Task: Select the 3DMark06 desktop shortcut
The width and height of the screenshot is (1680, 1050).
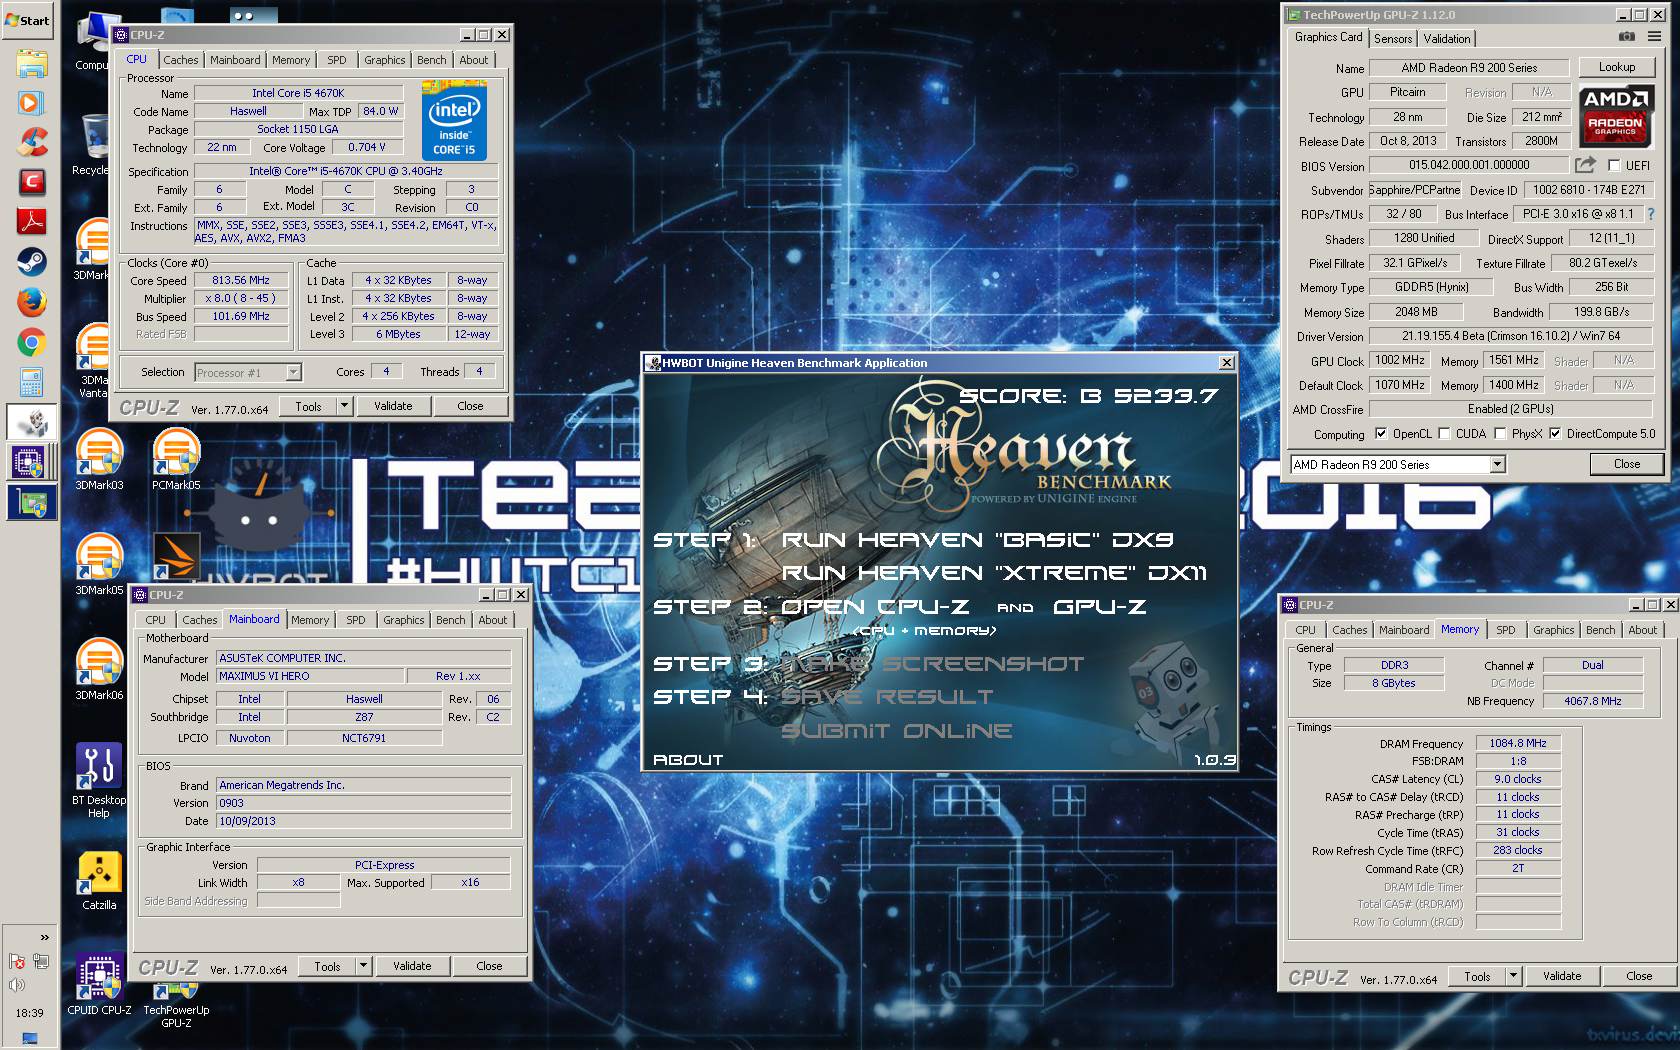Action: pos(99,669)
